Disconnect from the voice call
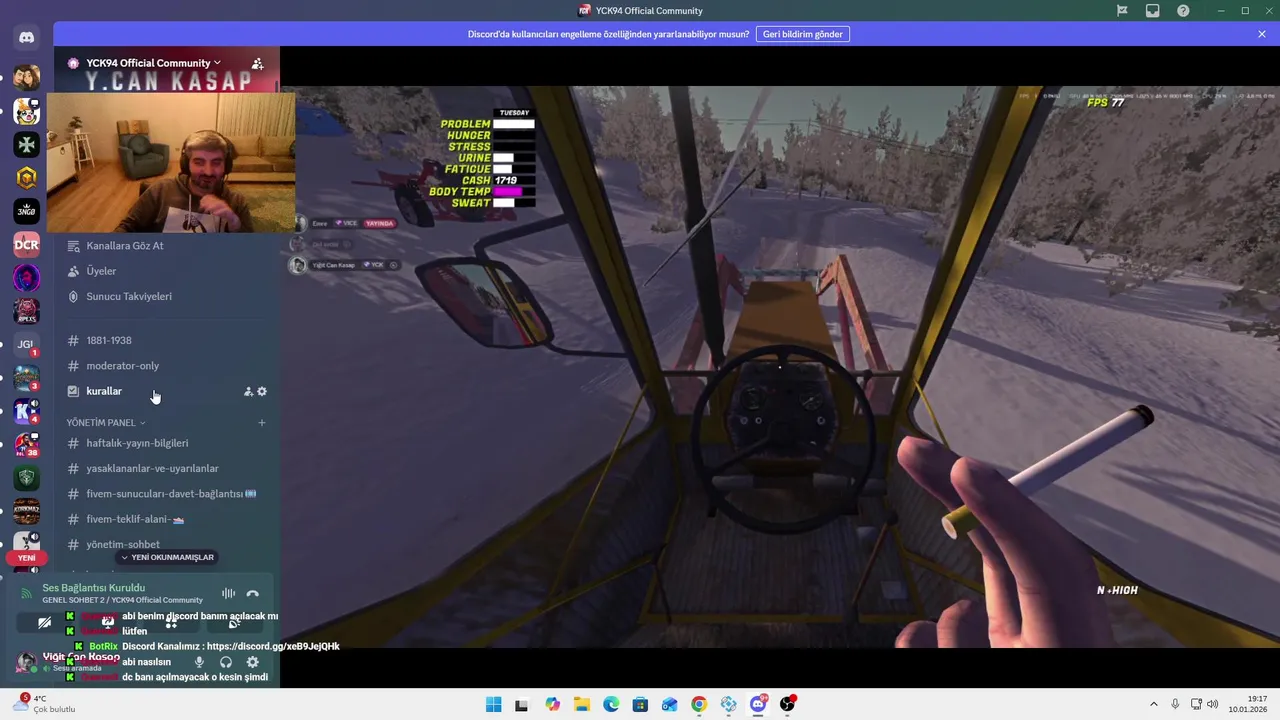Viewport: 1280px width, 720px height. pyautogui.click(x=253, y=594)
